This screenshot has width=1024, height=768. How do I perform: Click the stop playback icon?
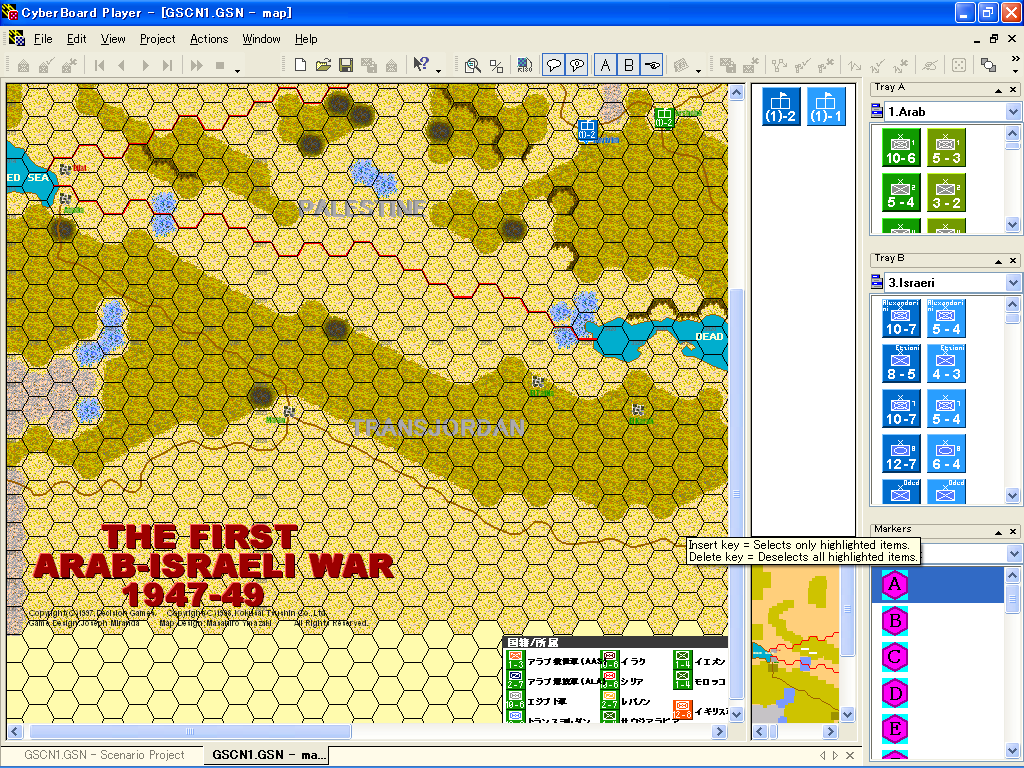click(220, 65)
